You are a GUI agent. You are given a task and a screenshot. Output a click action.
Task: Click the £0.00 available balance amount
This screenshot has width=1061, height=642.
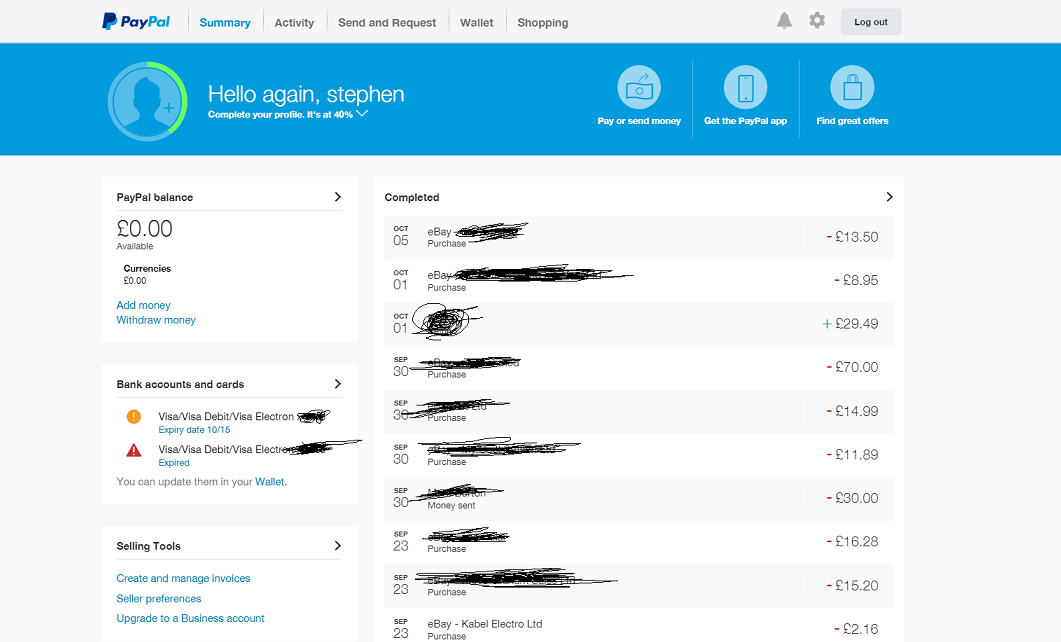click(x=144, y=229)
